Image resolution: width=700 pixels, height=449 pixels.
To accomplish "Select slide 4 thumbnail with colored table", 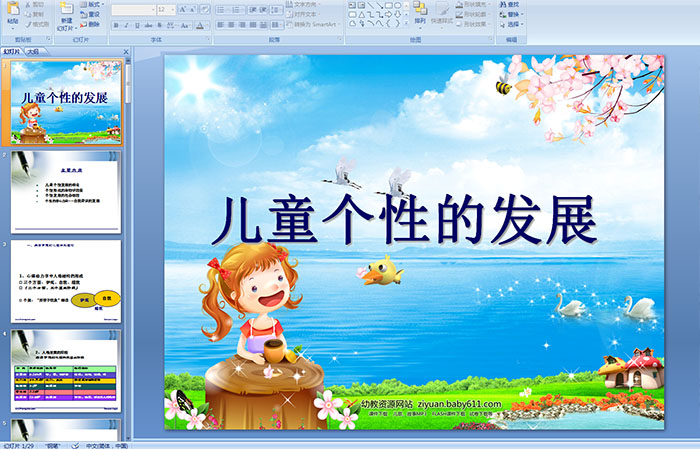I will [66, 371].
